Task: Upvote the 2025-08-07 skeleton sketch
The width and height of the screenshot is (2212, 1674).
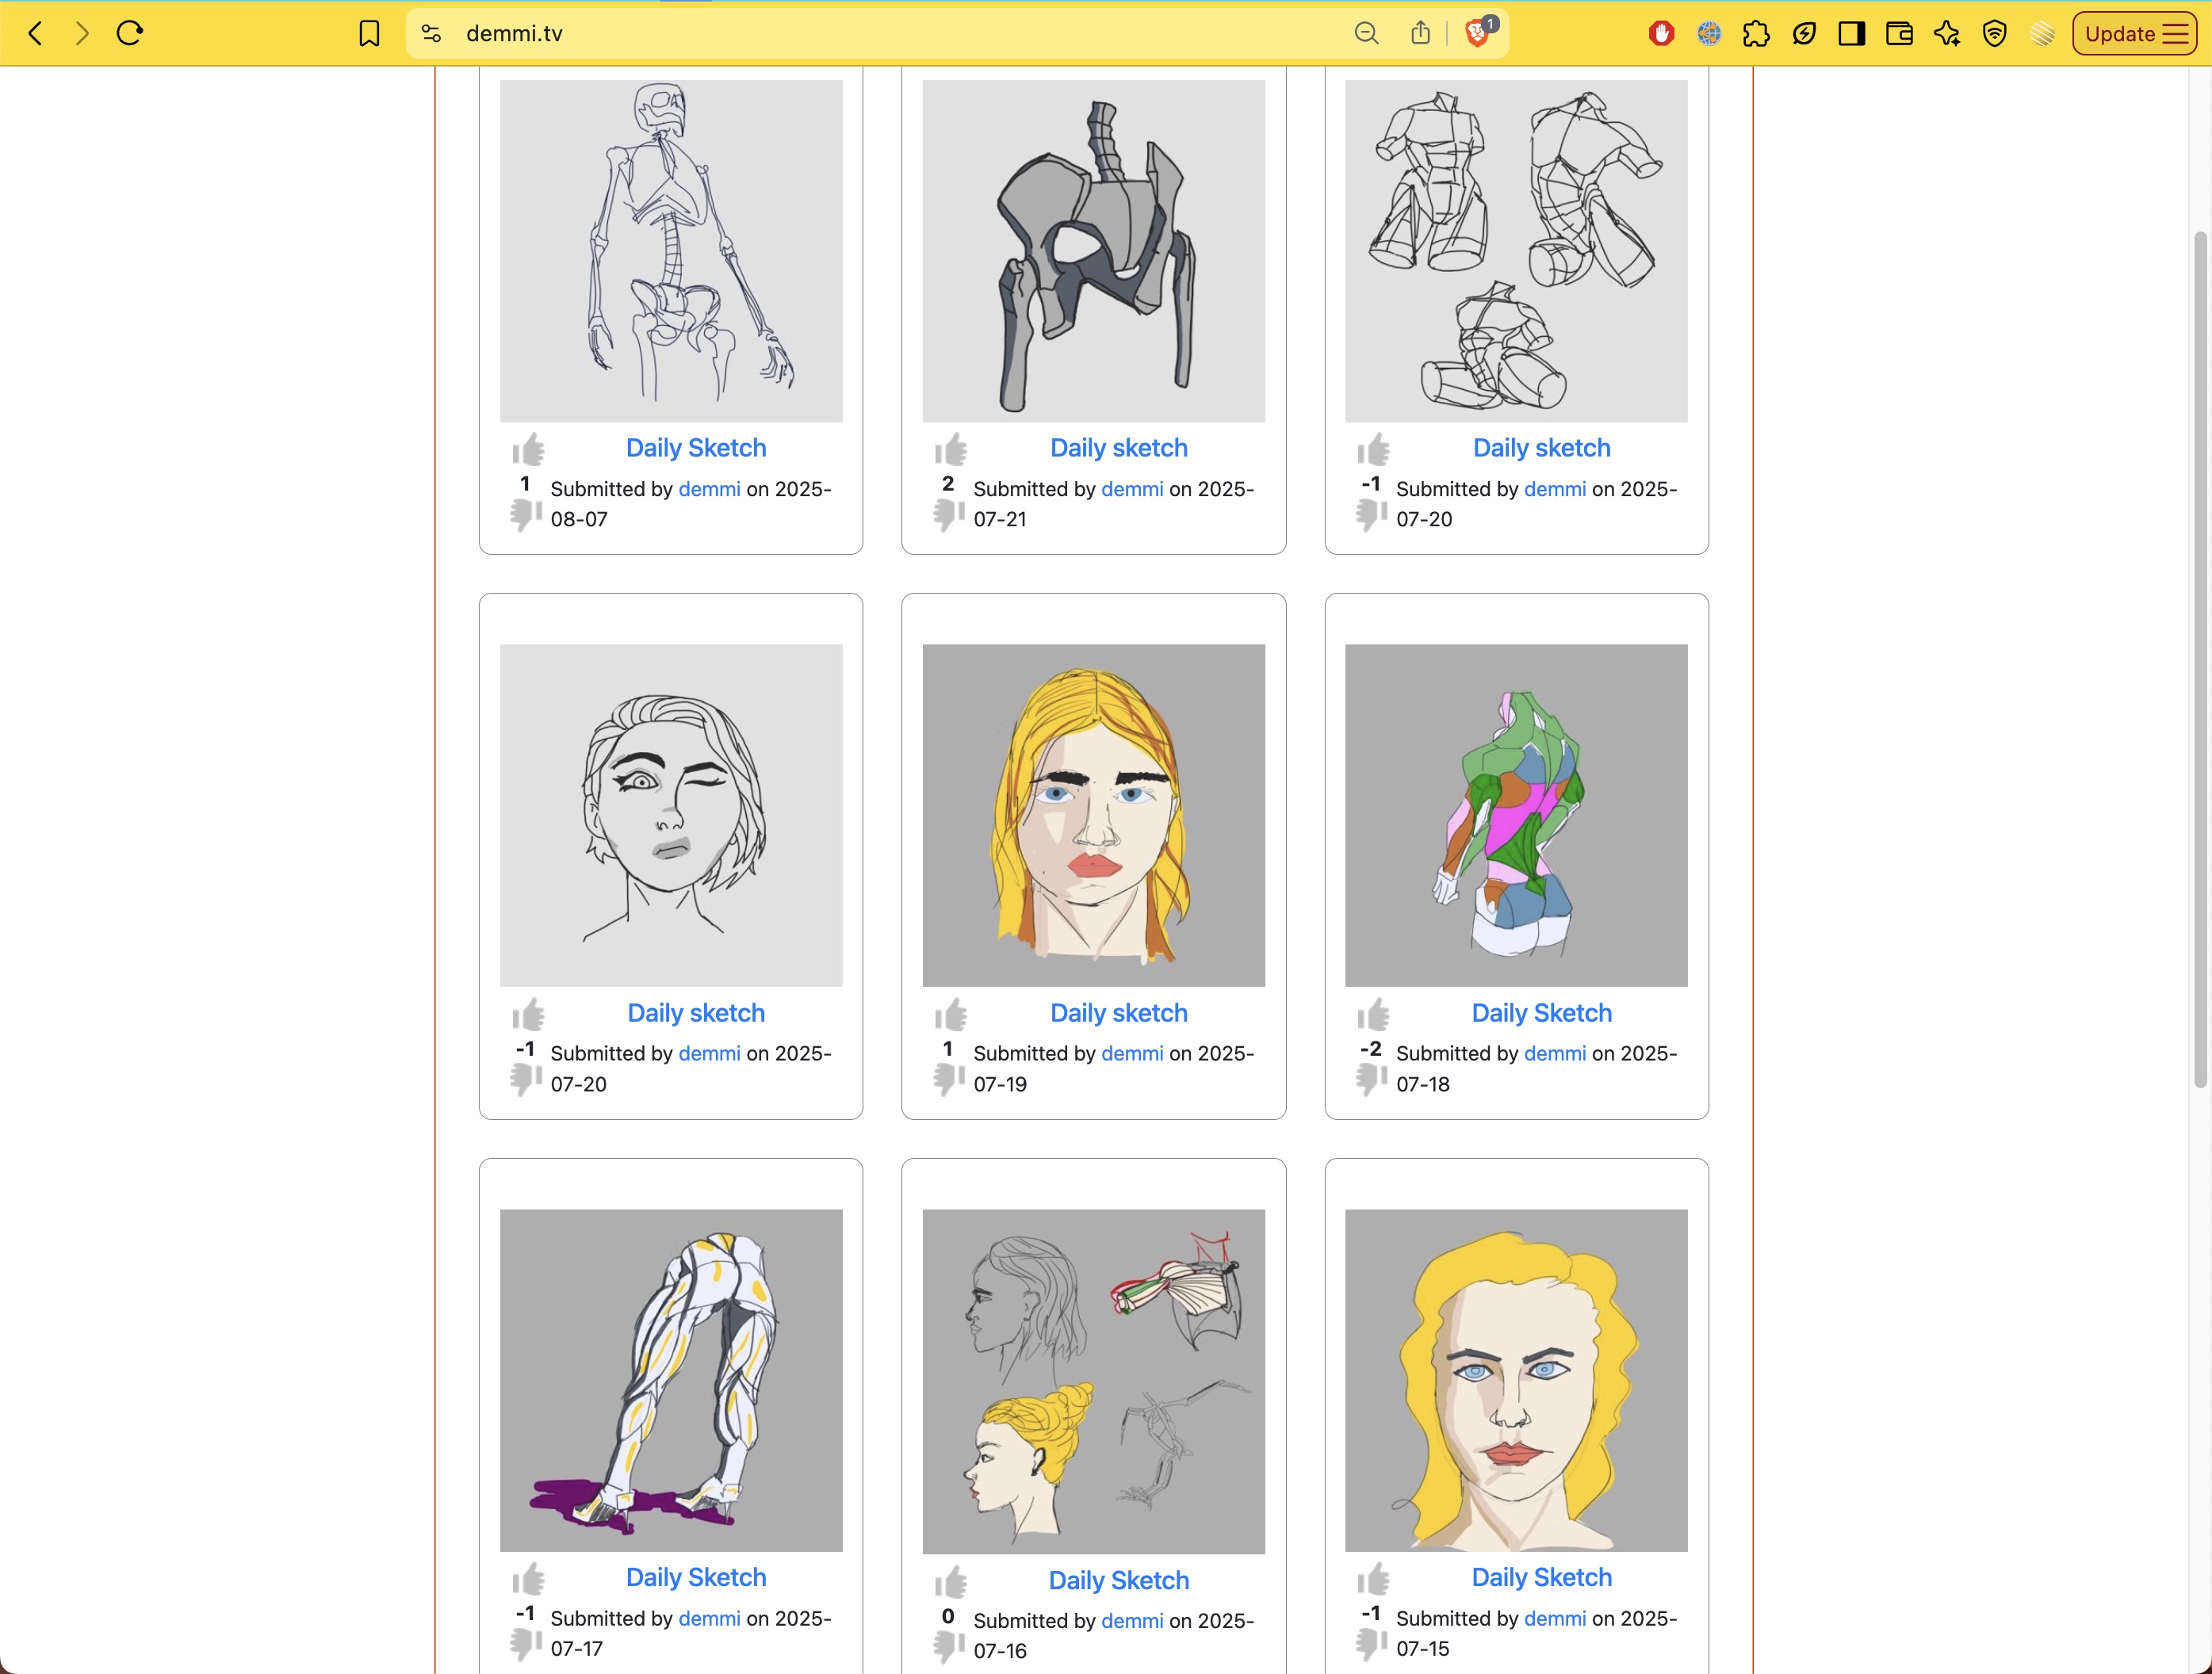Action: pos(528,450)
